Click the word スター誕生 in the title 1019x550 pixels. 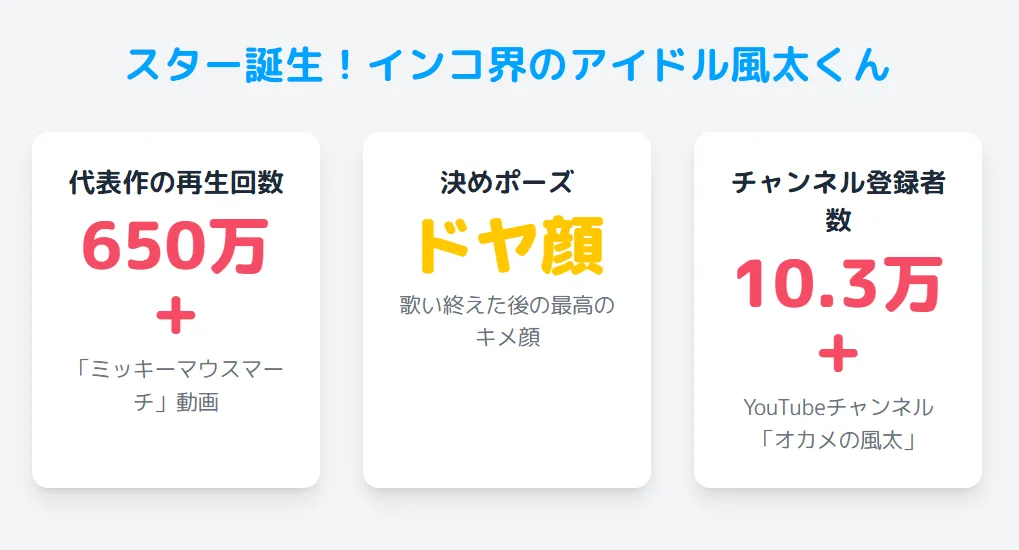pos(225,65)
